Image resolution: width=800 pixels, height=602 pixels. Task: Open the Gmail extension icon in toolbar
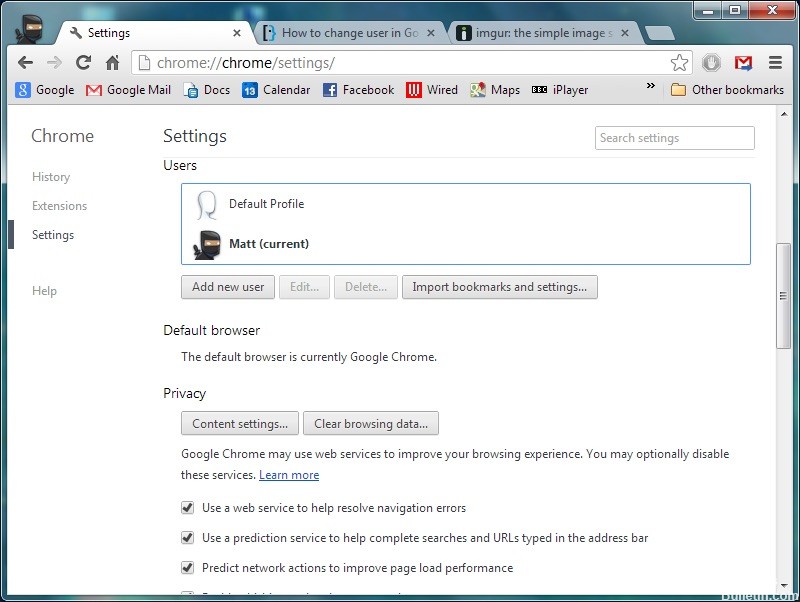(x=743, y=63)
